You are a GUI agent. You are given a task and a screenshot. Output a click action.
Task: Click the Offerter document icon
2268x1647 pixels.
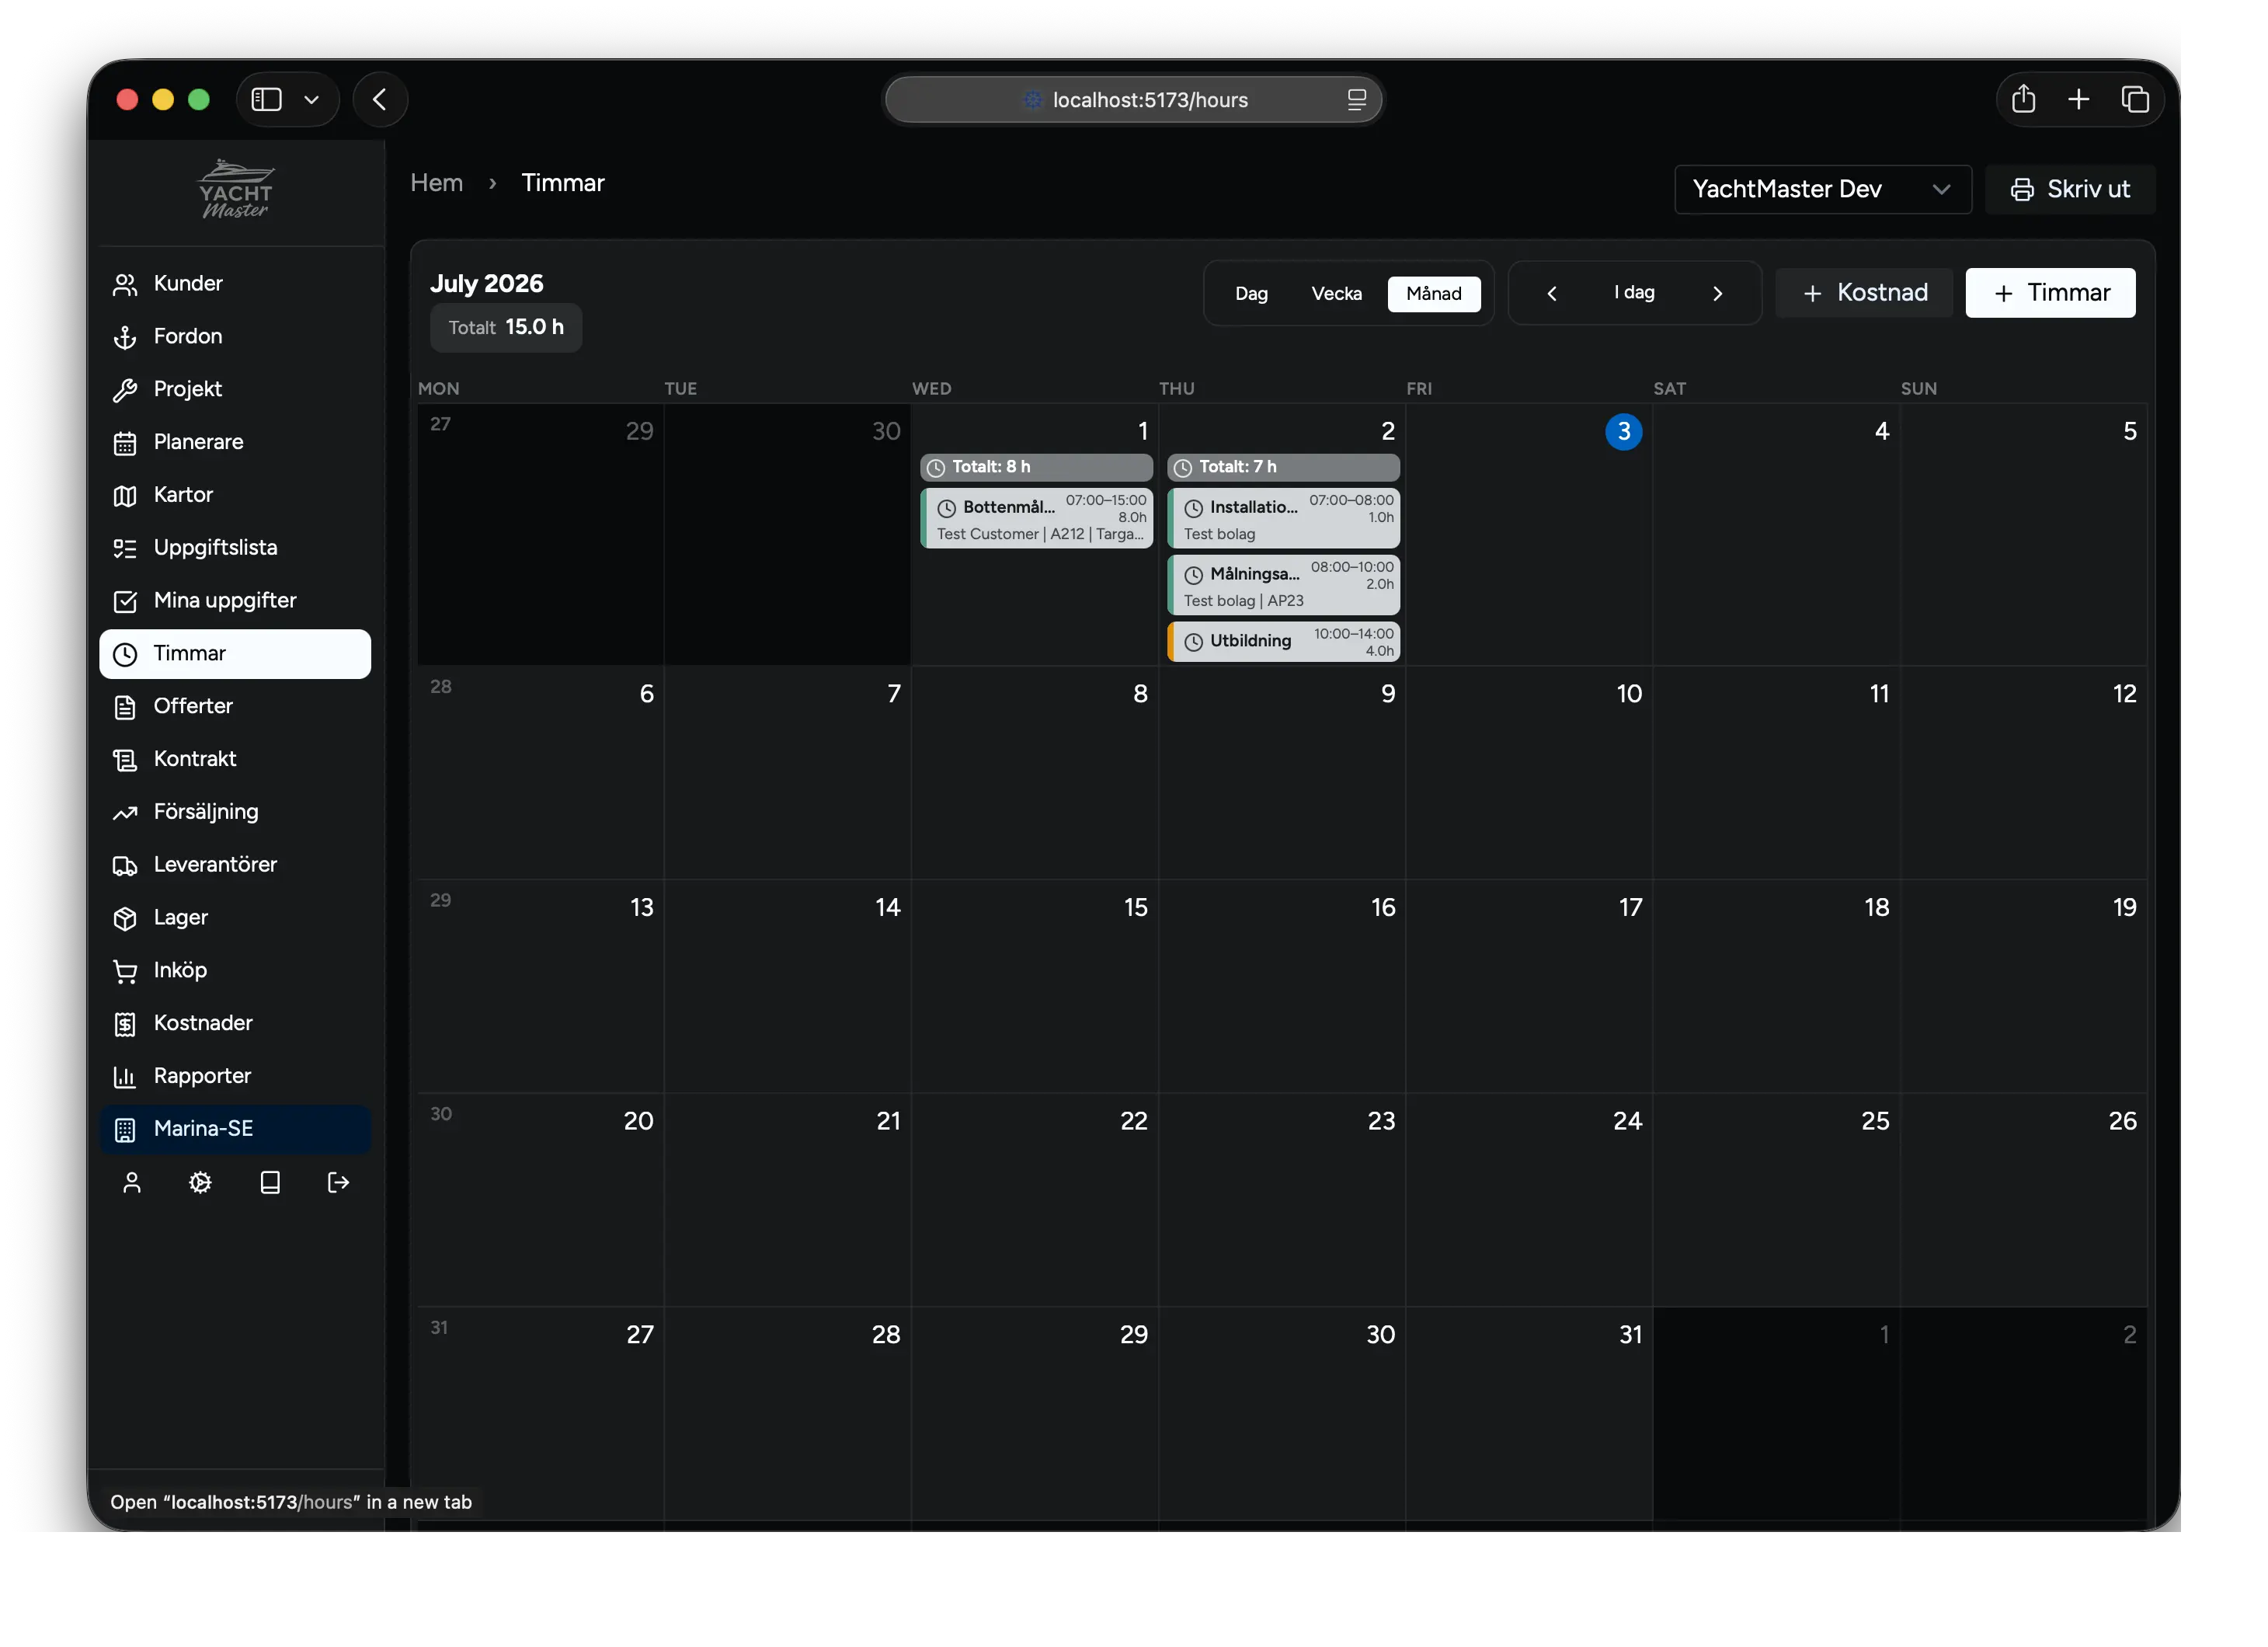(125, 708)
